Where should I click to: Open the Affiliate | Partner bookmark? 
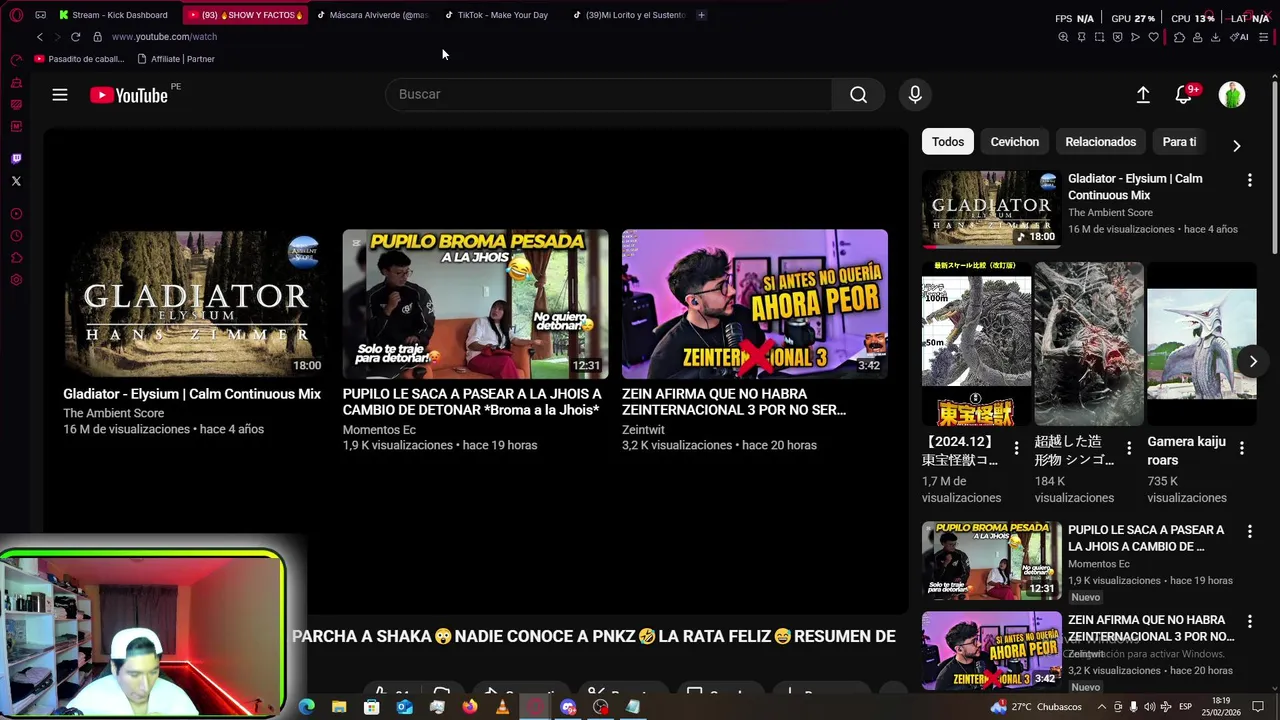pos(176,59)
